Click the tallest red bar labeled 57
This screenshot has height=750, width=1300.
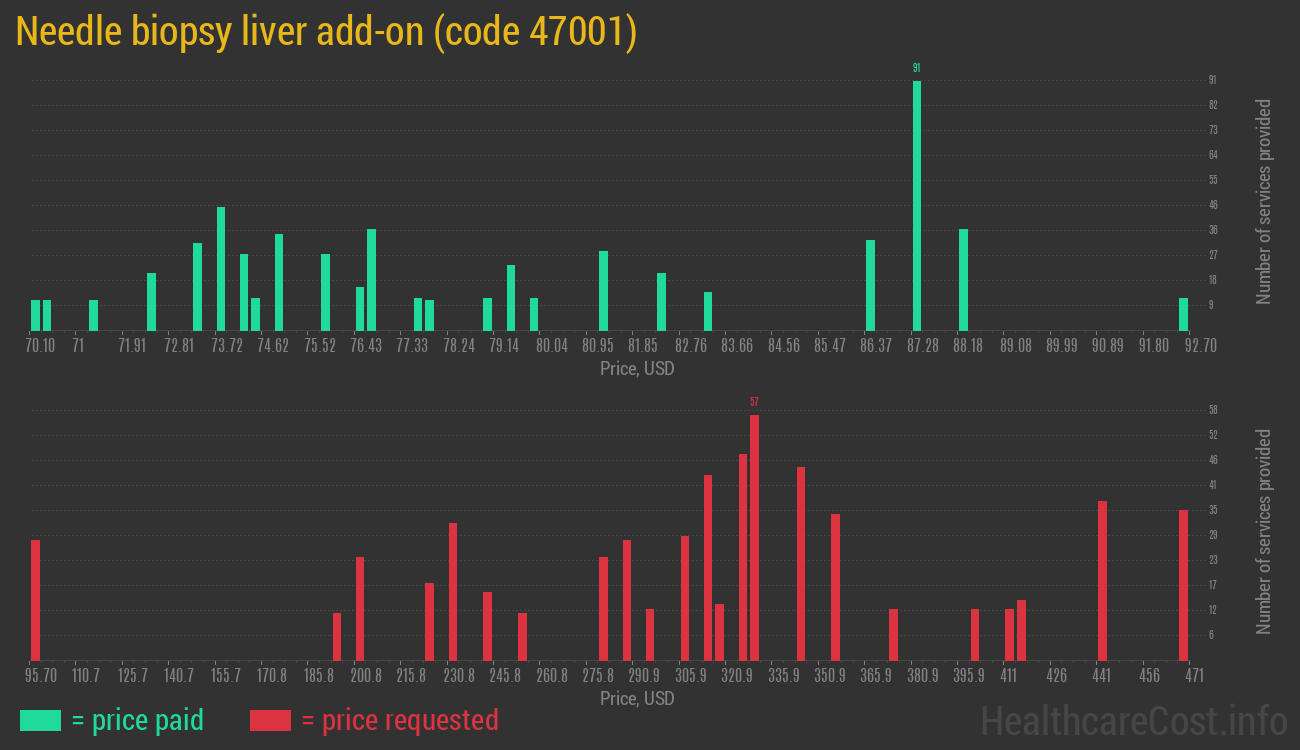point(754,537)
